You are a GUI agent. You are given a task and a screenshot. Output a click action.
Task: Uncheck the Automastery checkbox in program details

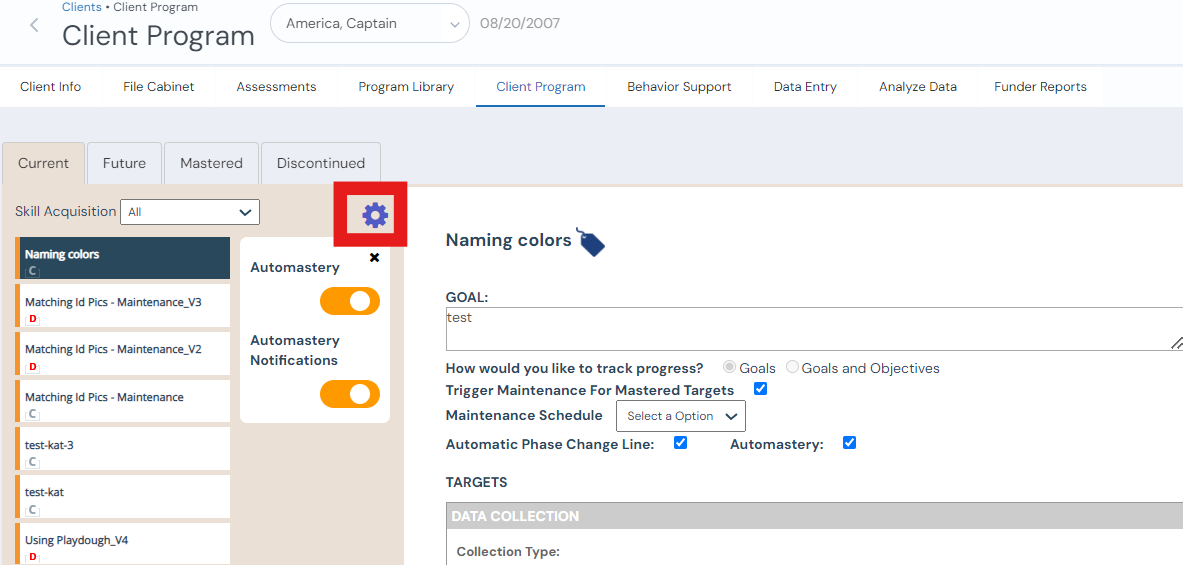pos(849,443)
